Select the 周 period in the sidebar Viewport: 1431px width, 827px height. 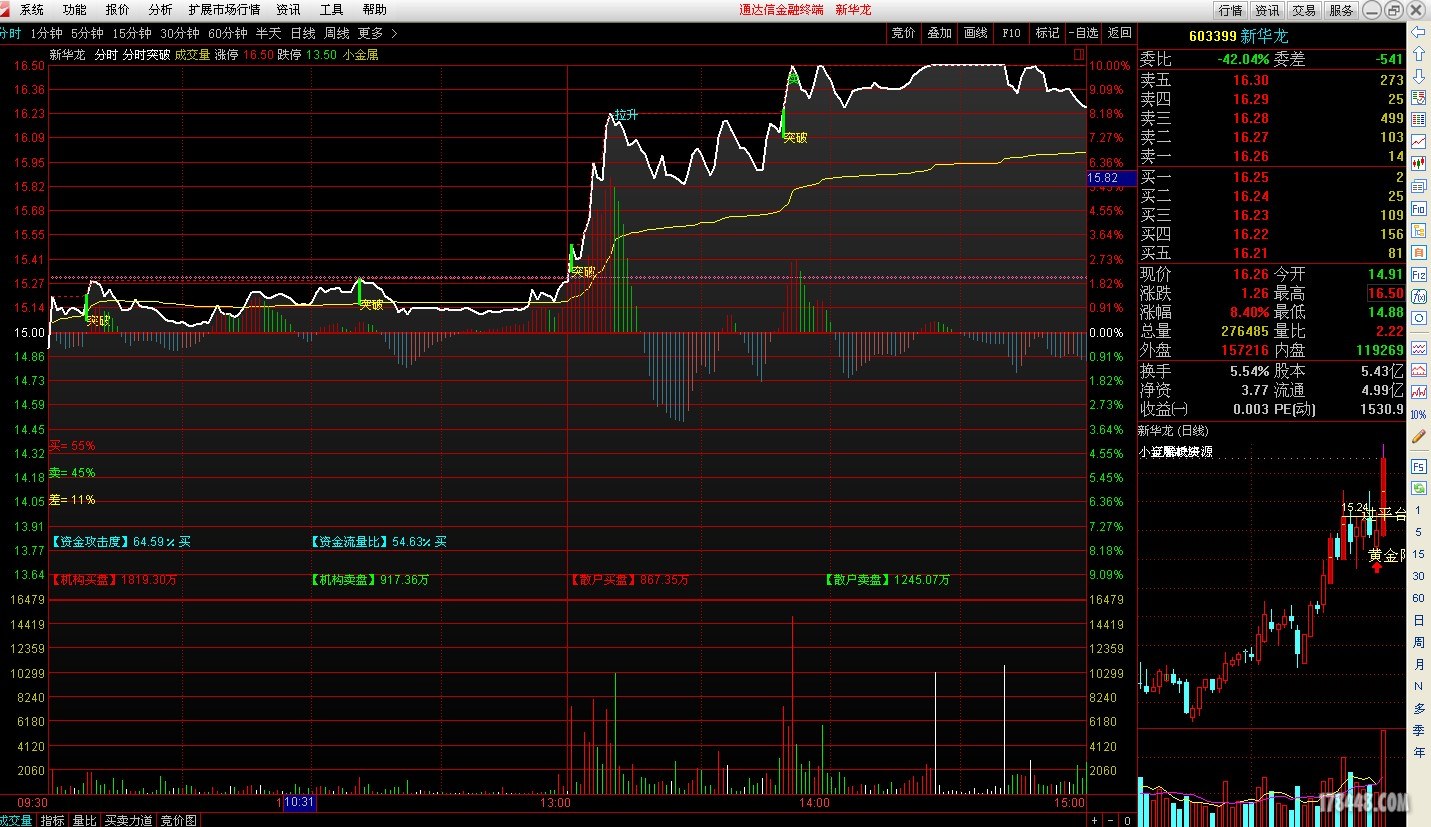(1418, 643)
